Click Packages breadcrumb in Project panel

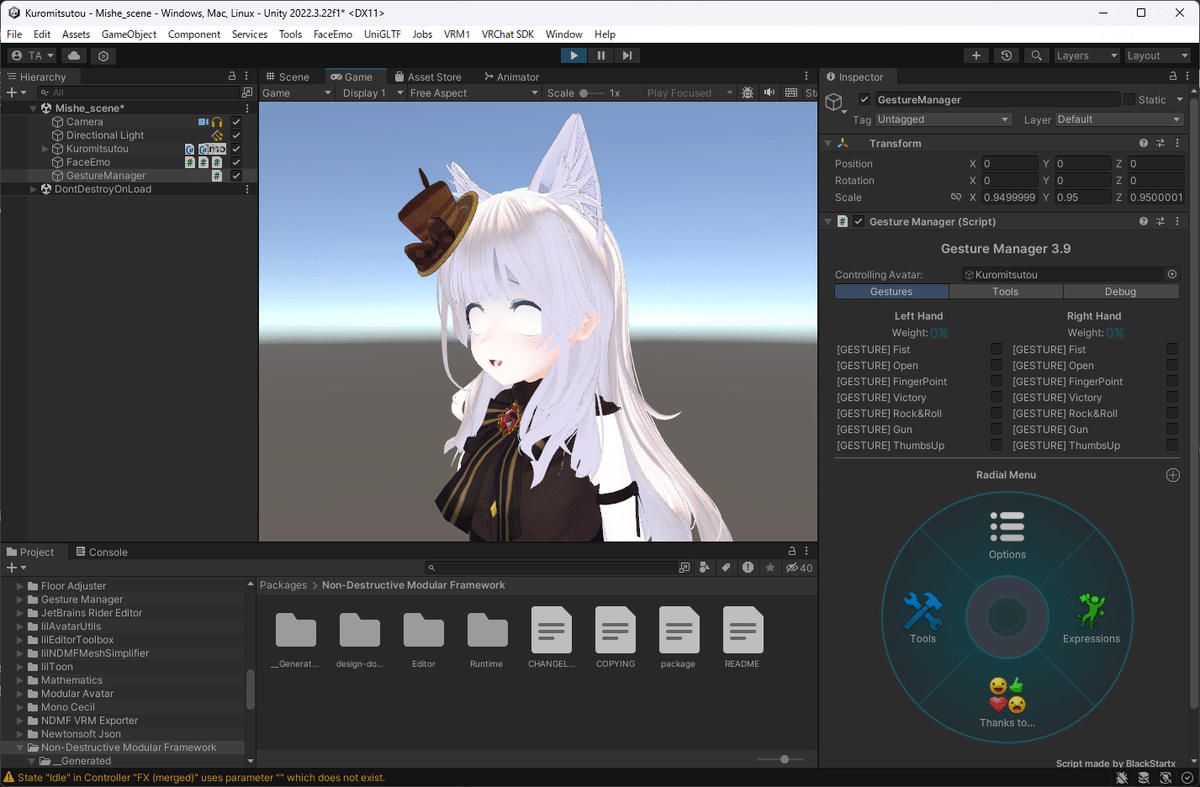(283, 585)
